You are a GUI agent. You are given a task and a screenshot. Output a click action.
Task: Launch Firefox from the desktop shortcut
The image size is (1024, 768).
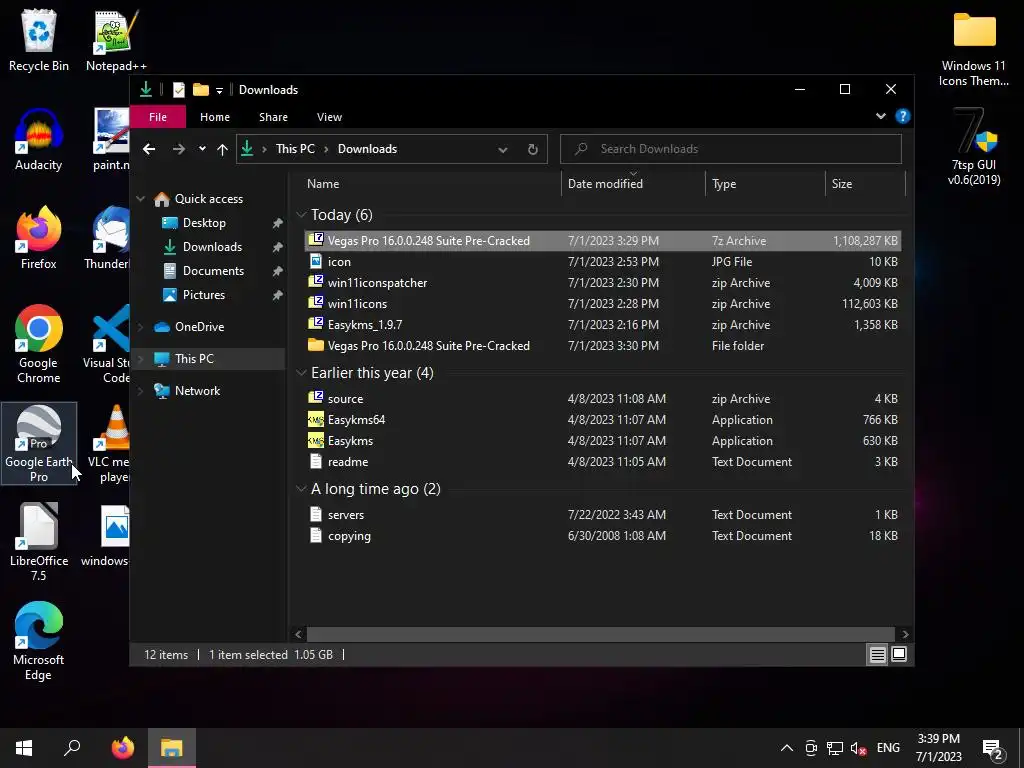coord(39,238)
